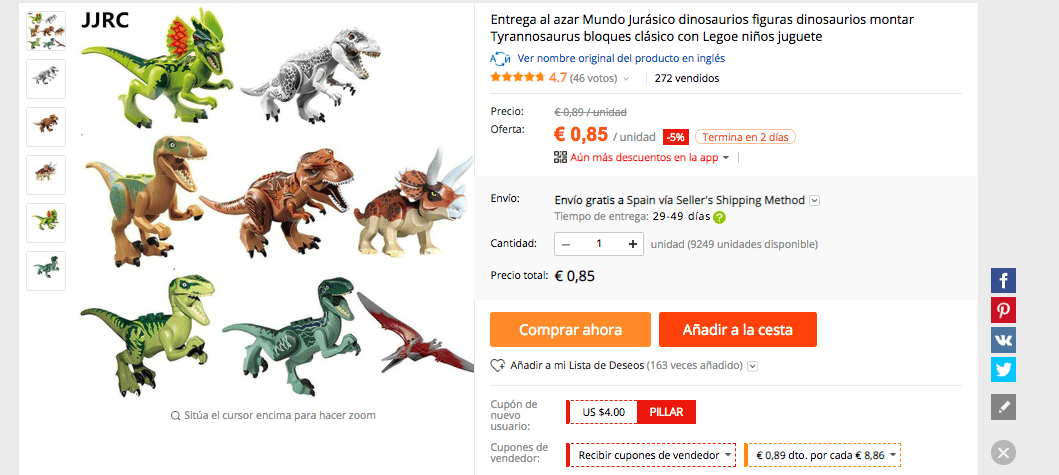Click the QR code app discounts icon
1059x475 pixels.
pos(560,157)
